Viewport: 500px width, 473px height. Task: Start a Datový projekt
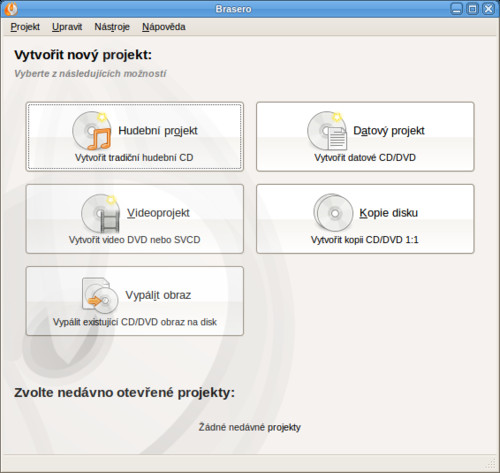click(x=365, y=137)
